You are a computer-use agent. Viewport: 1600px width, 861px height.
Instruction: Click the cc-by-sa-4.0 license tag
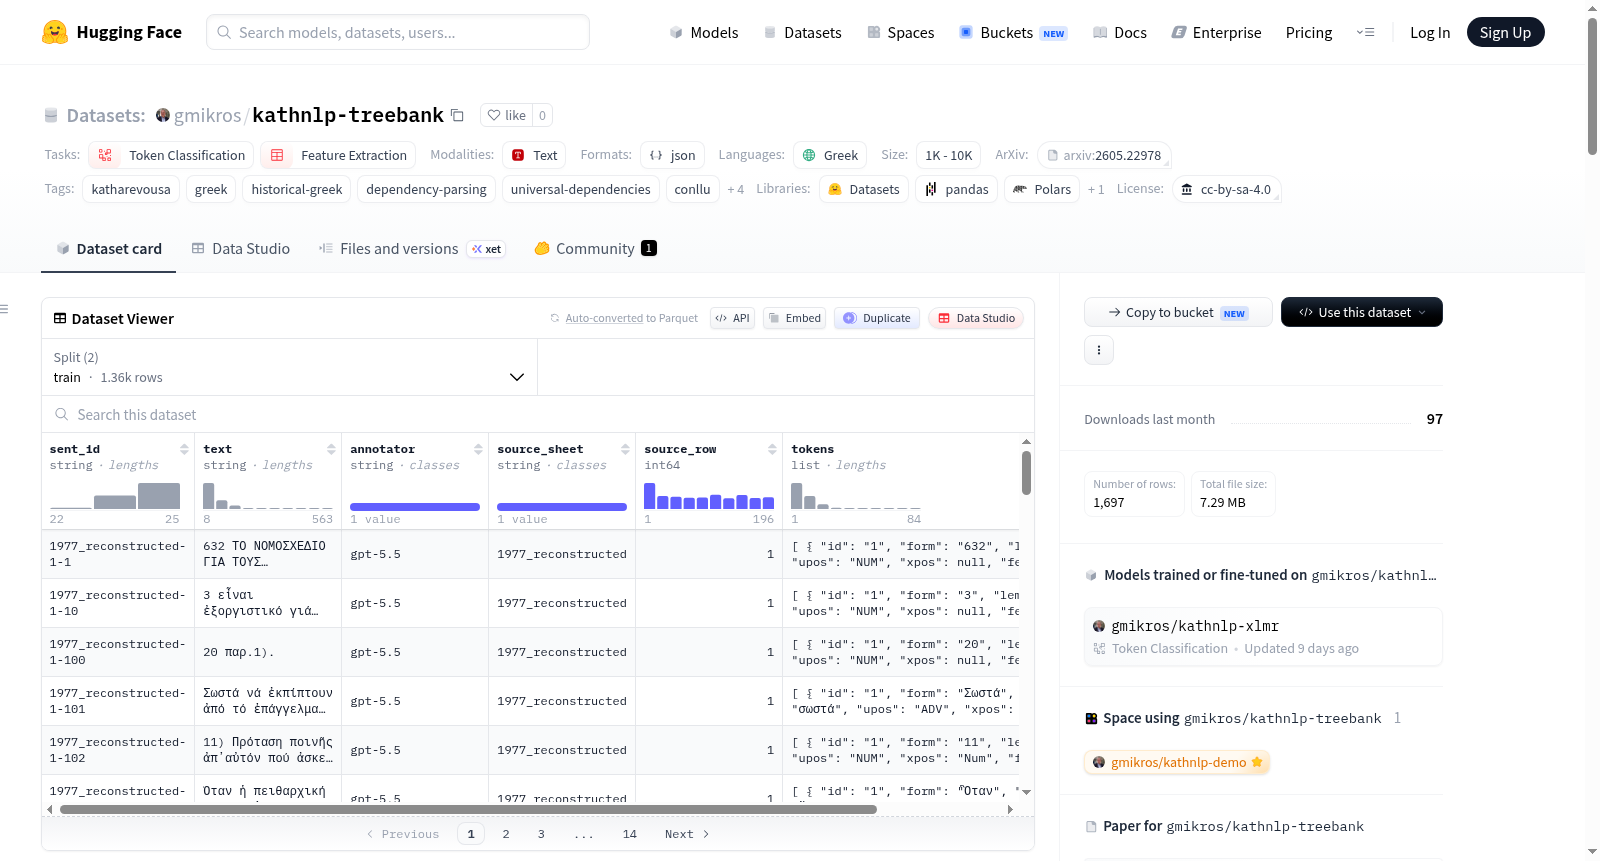[1226, 189]
